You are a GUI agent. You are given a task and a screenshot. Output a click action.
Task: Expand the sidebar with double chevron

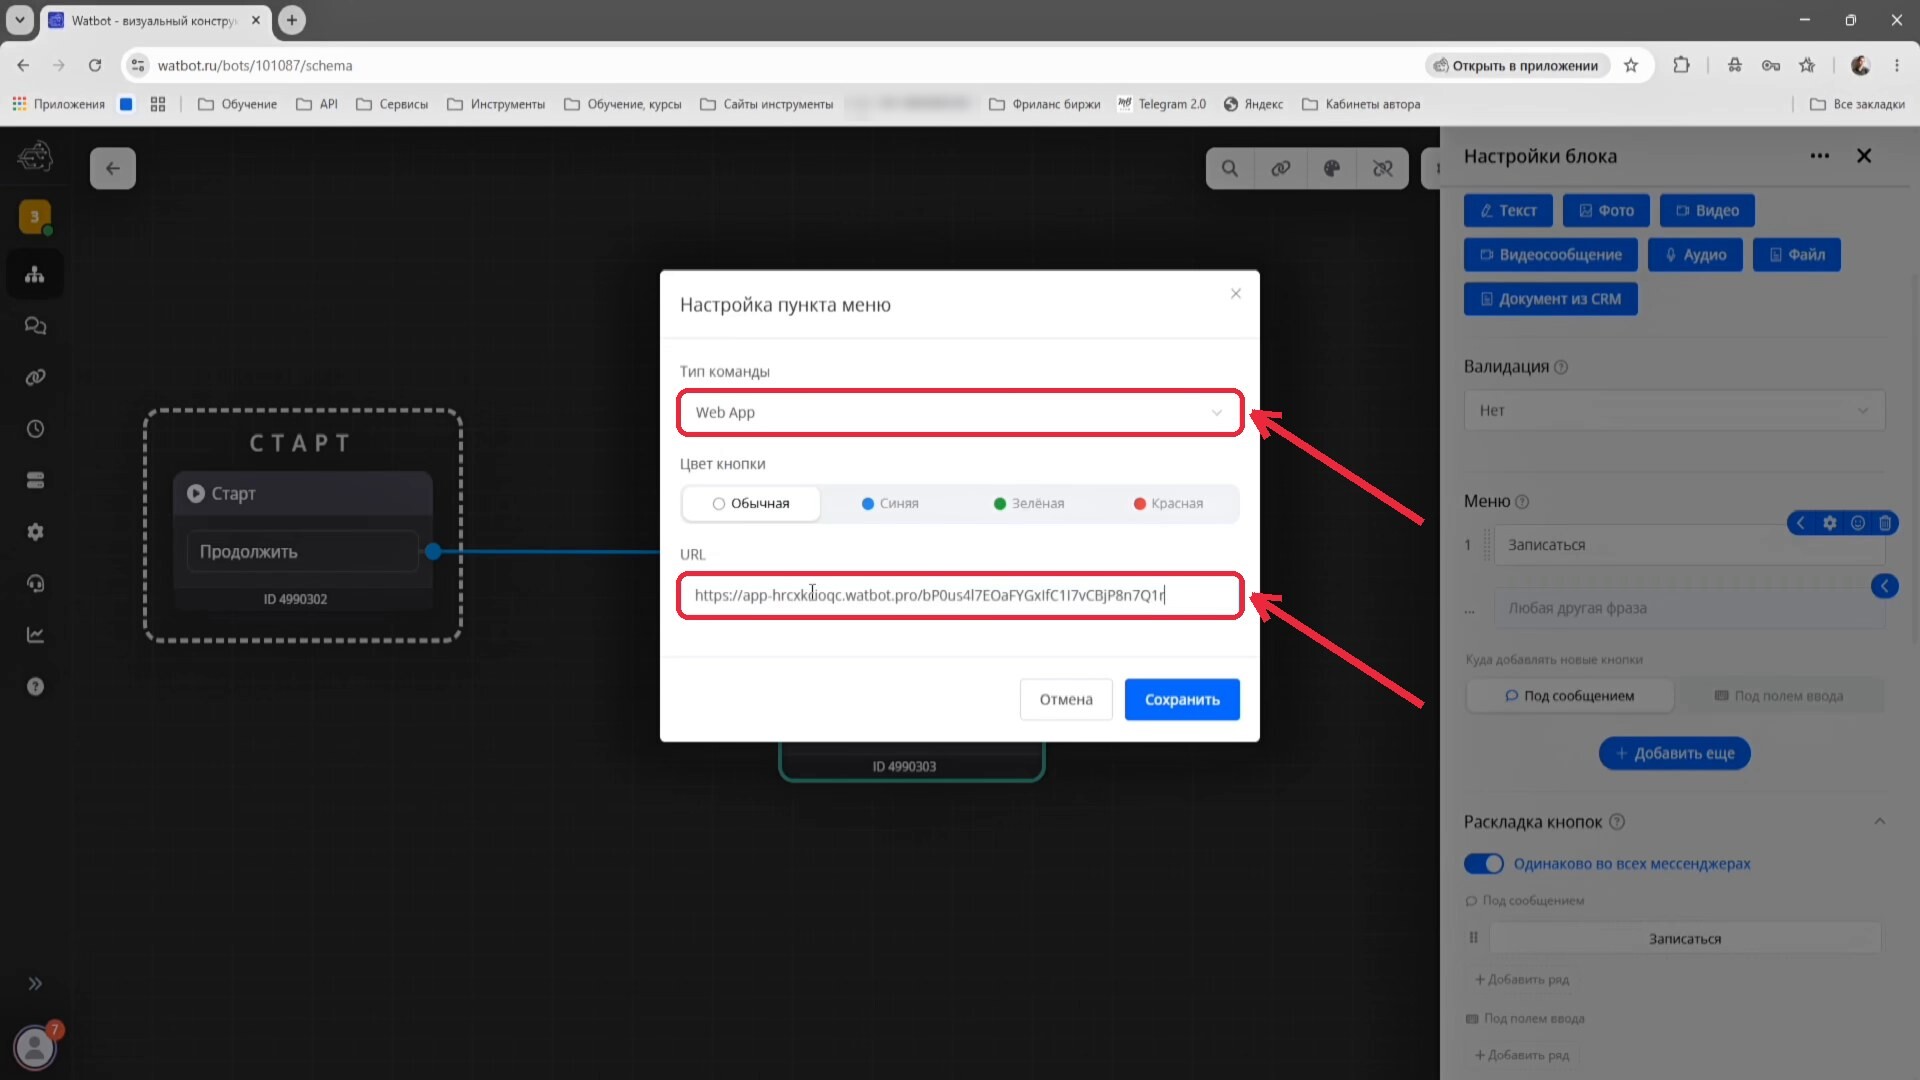35,983
